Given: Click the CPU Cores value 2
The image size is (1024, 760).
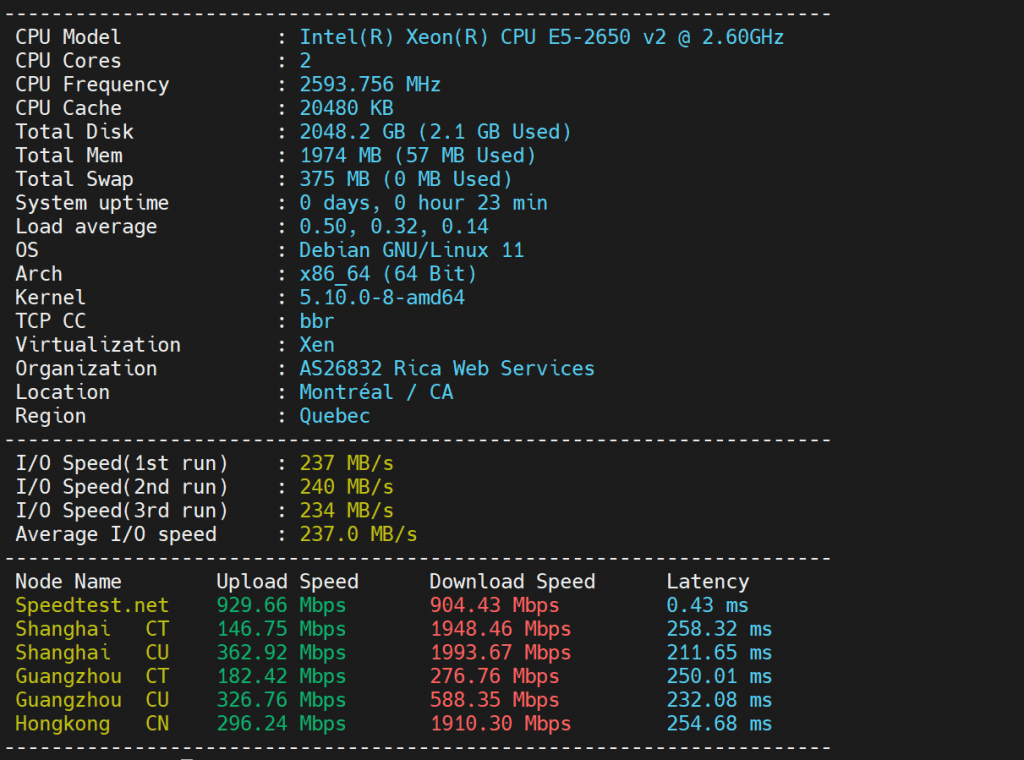Looking at the screenshot, I should click(x=305, y=61).
